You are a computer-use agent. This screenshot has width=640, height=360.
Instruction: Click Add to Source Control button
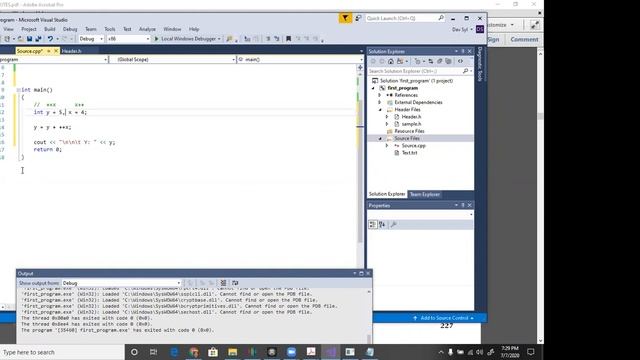(443, 318)
